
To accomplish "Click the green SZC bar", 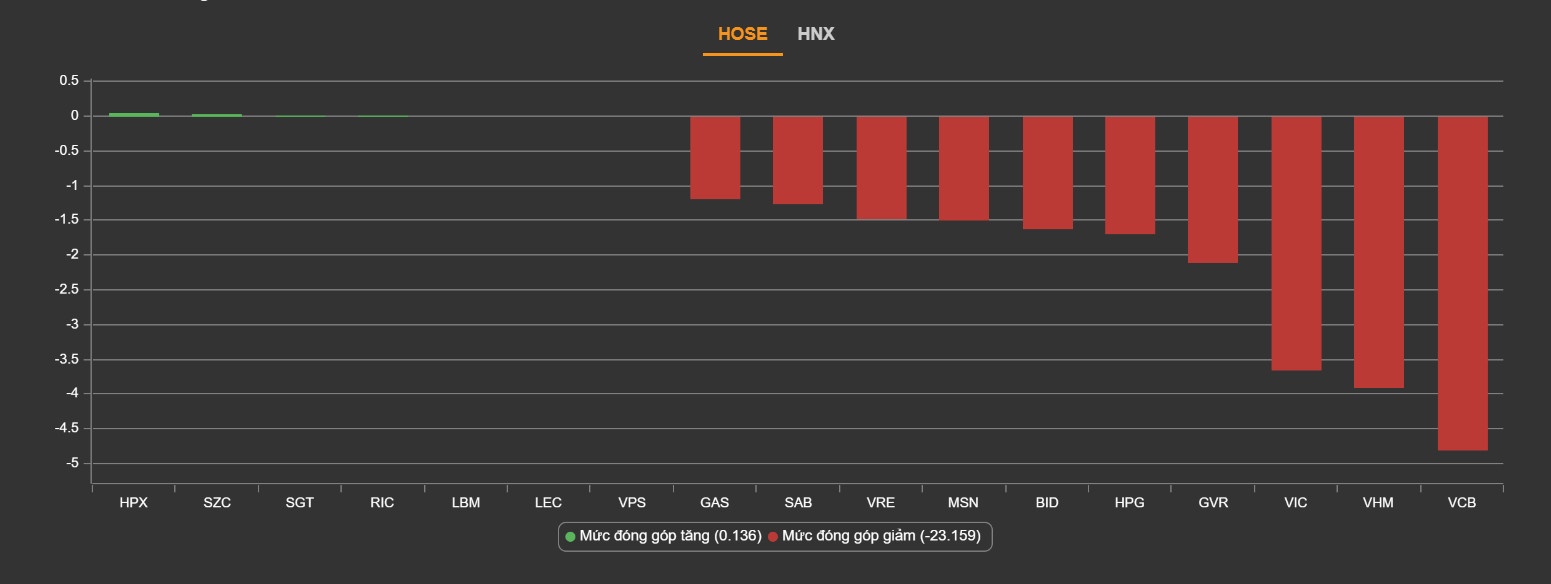I will pyautogui.click(x=217, y=115).
